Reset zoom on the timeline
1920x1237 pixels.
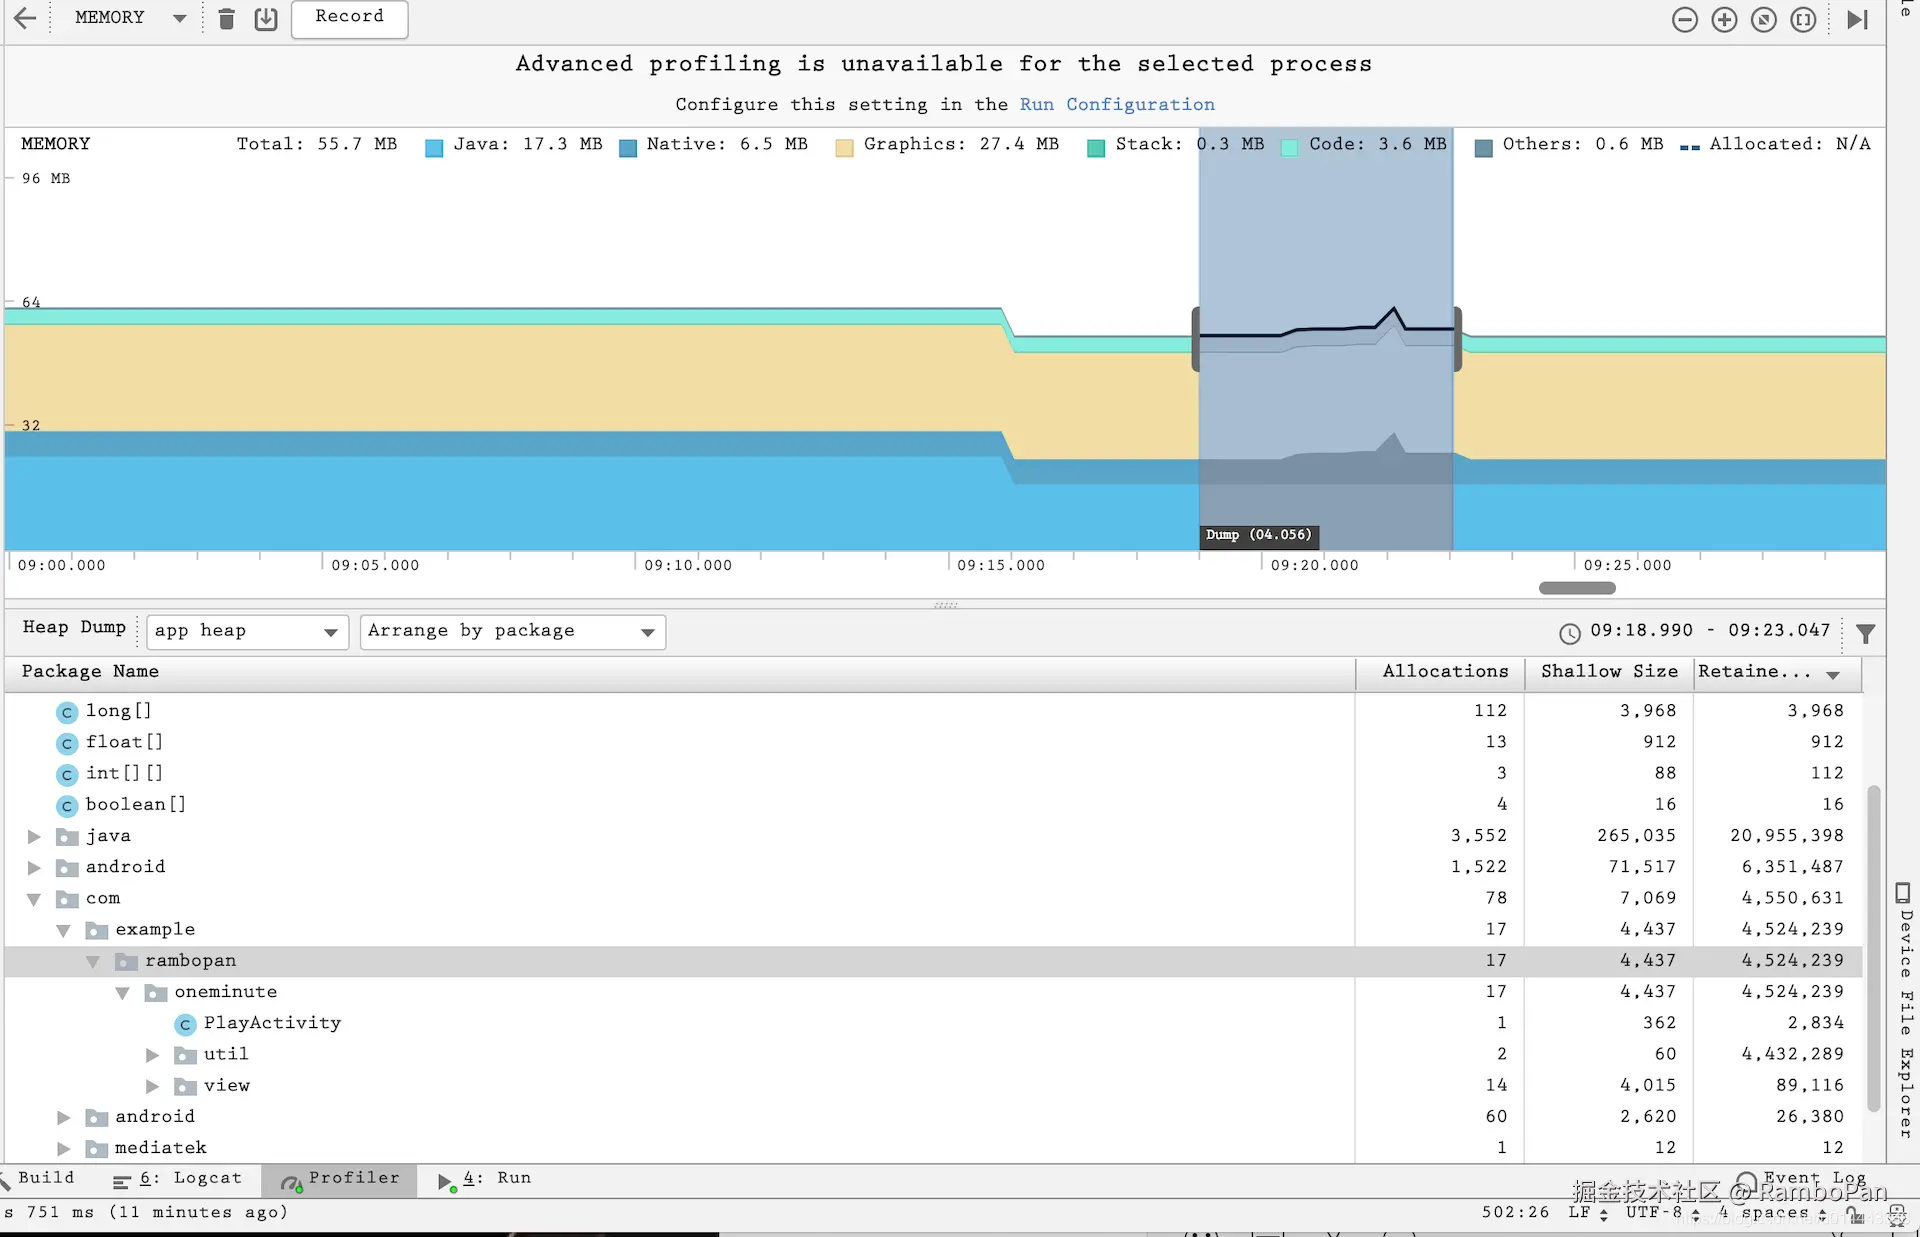(x=1764, y=20)
